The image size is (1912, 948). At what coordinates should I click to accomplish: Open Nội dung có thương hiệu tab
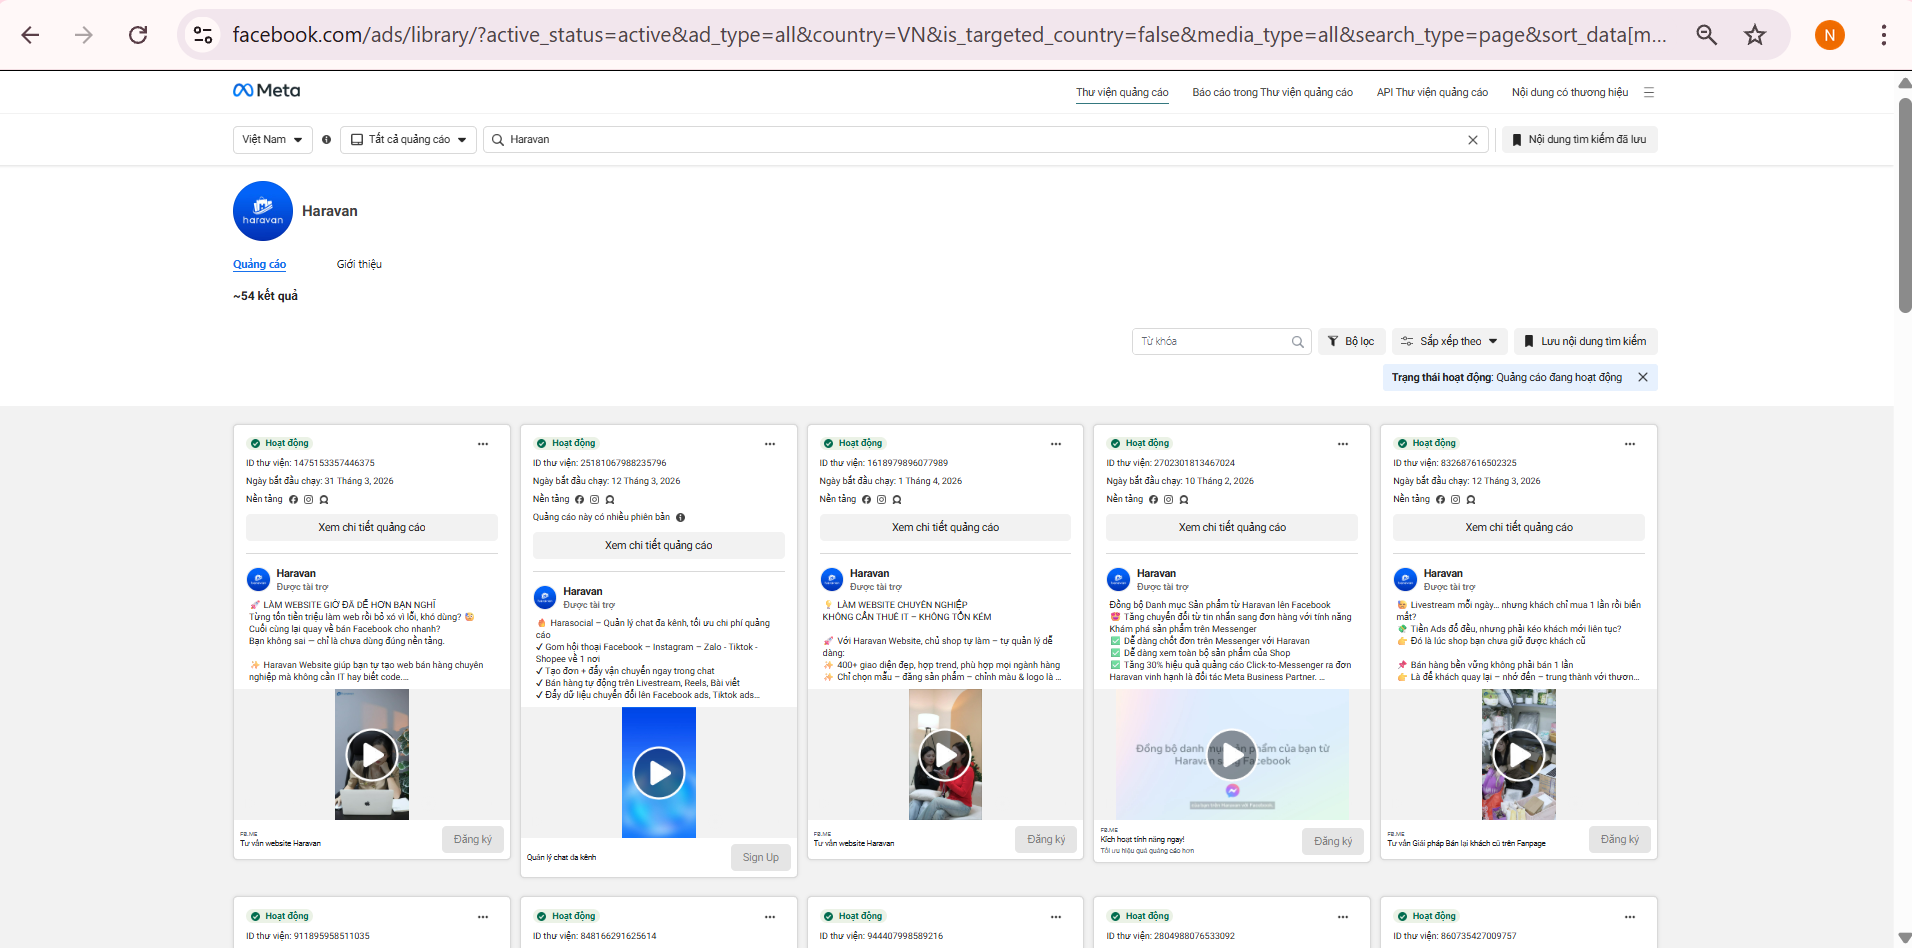pos(1570,92)
